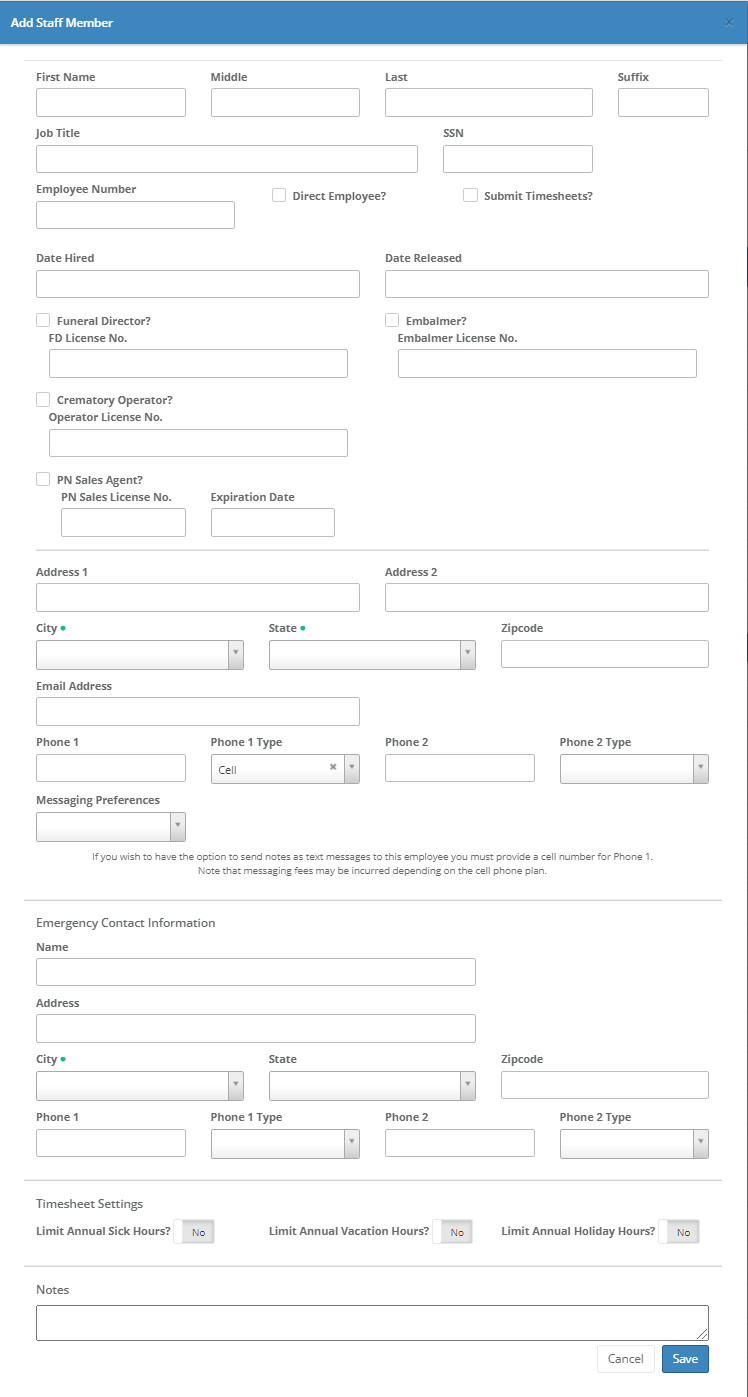
Task: Check the Direct Employee checkbox
Action: tap(279, 196)
